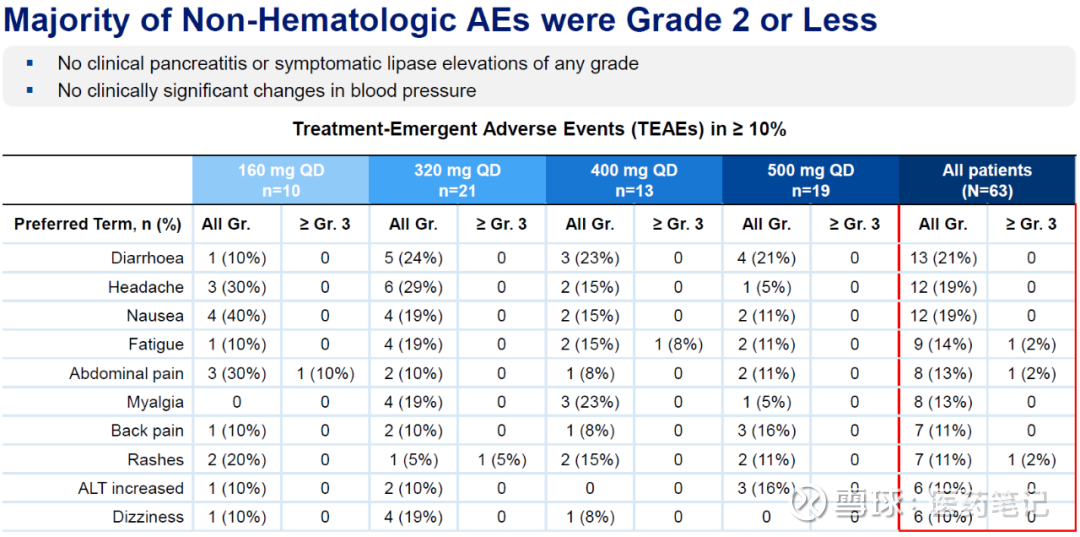Select the Diarrhoea row label
The width and height of the screenshot is (1080, 537).
147,258
